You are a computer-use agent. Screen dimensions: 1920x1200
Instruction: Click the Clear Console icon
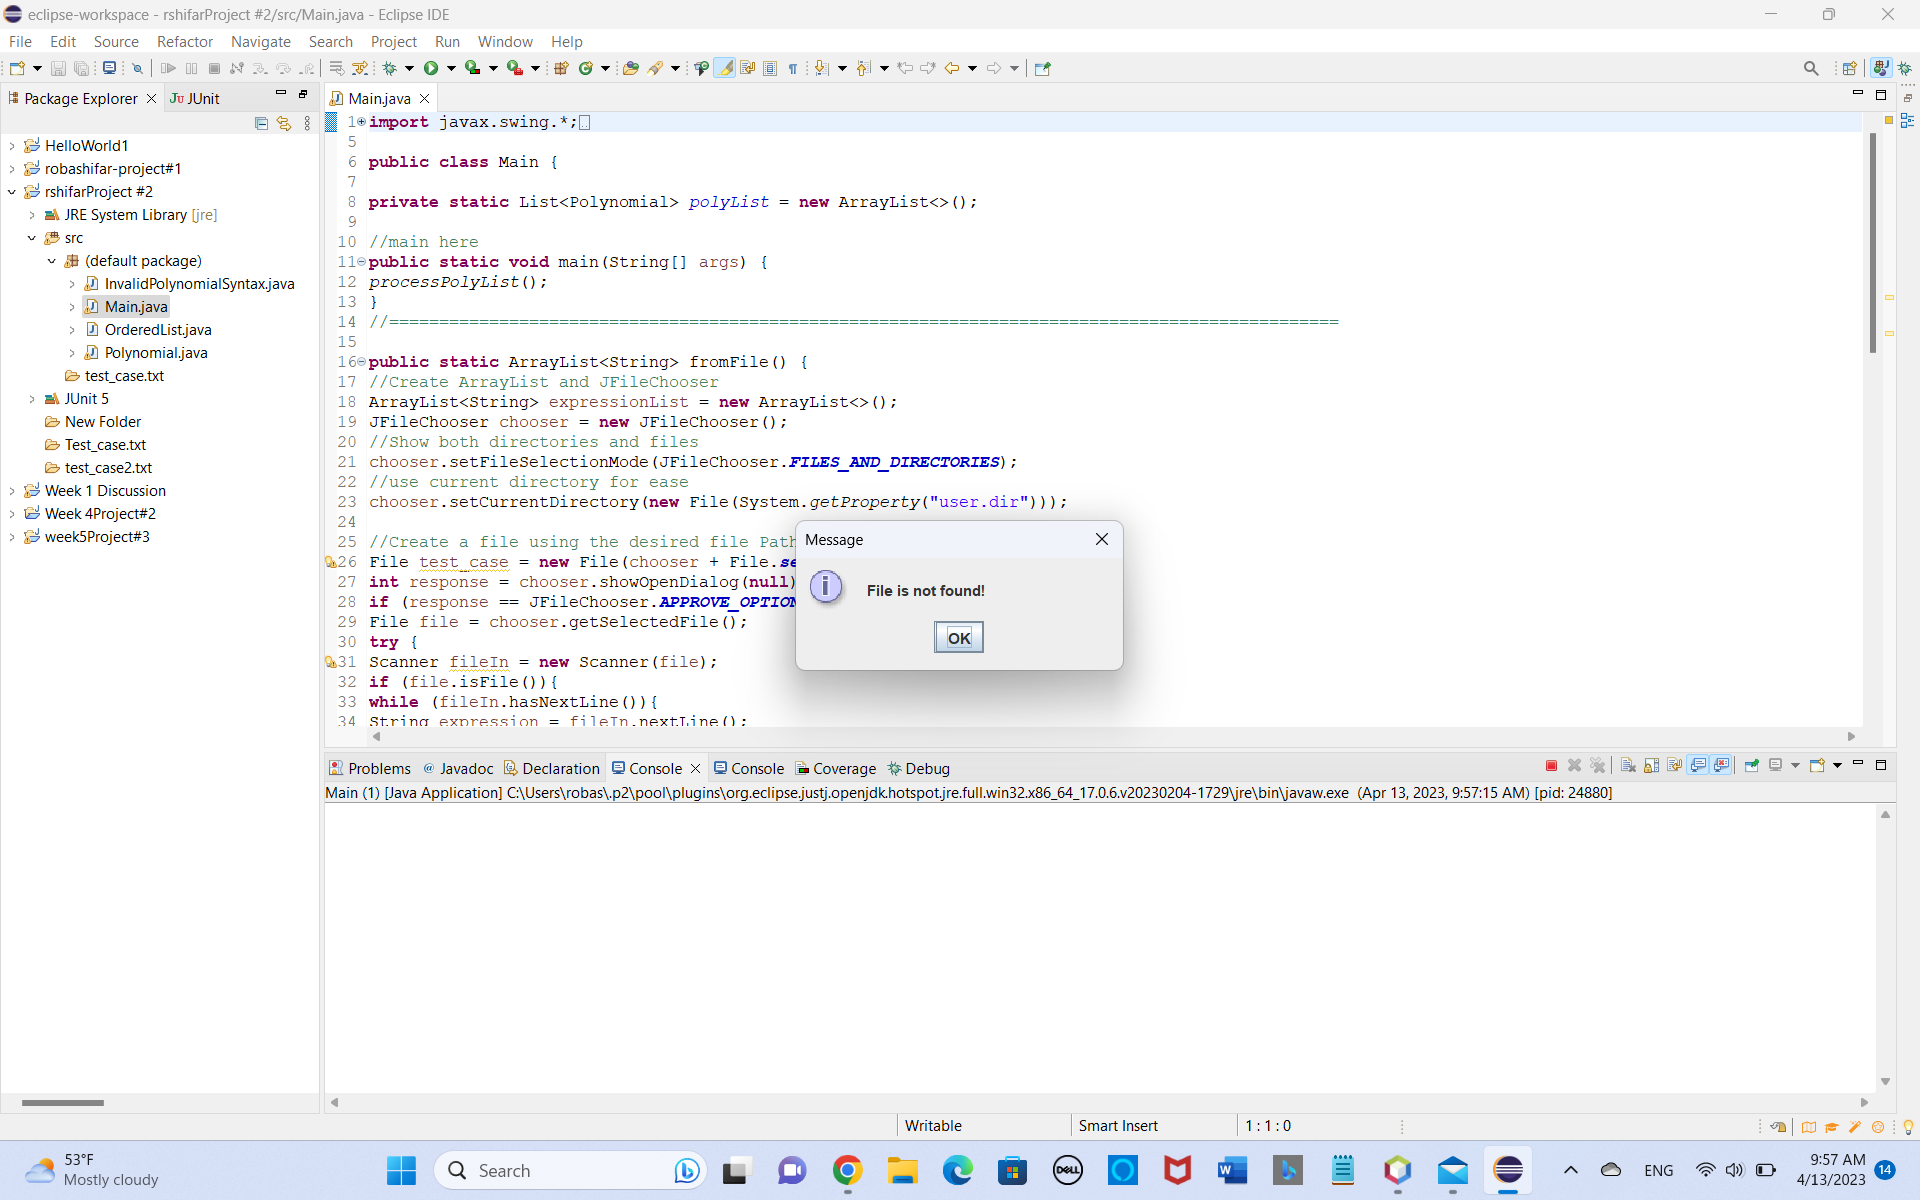tap(1628, 765)
